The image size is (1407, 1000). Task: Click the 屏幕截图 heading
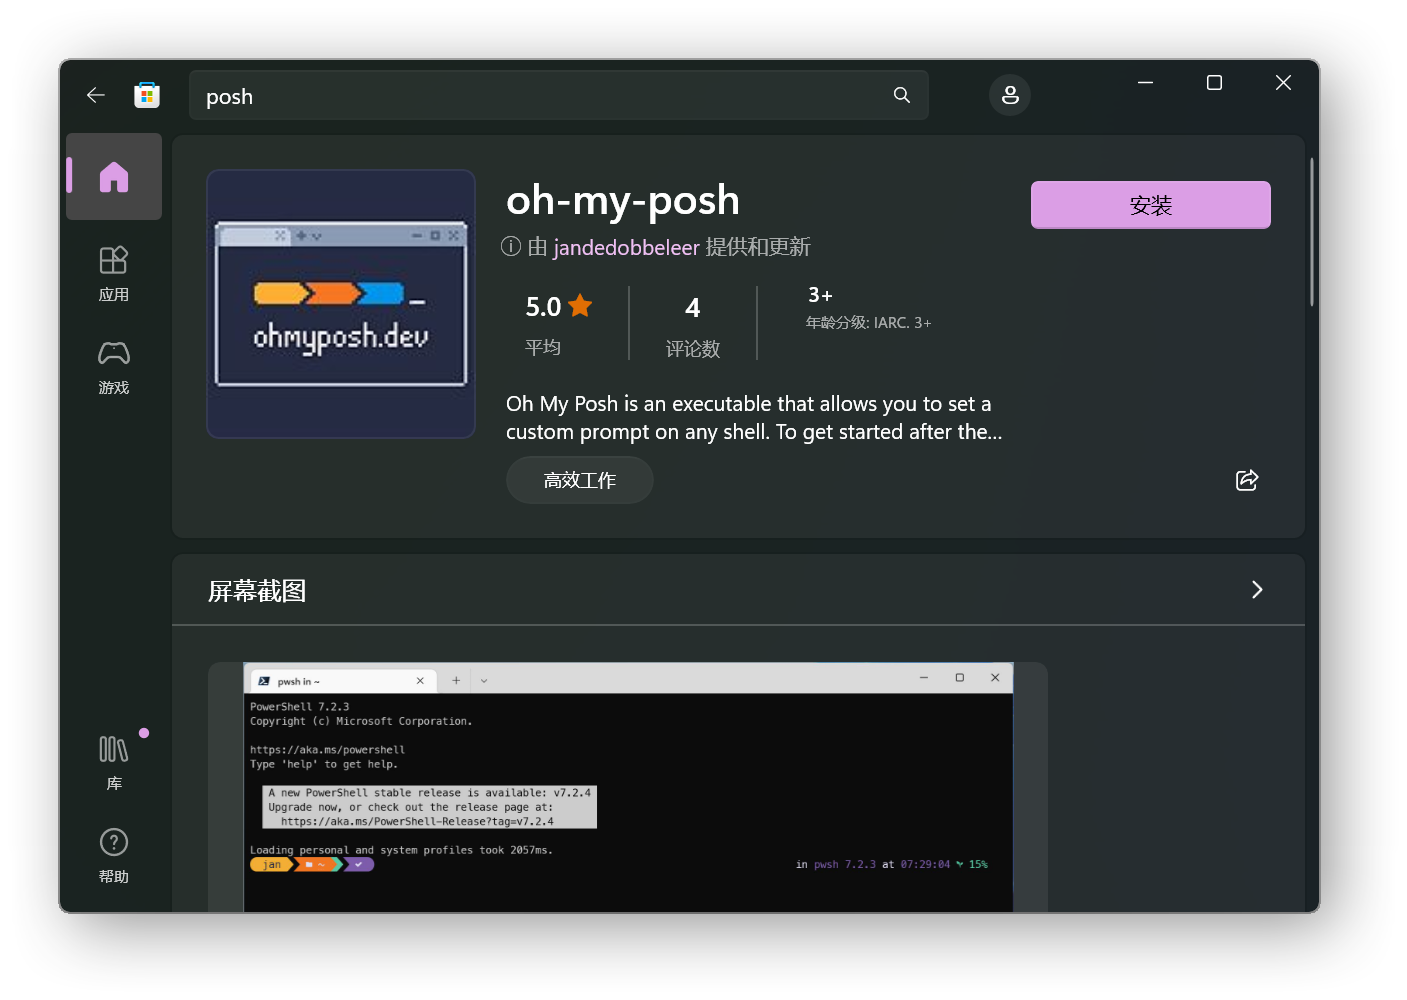(x=257, y=591)
